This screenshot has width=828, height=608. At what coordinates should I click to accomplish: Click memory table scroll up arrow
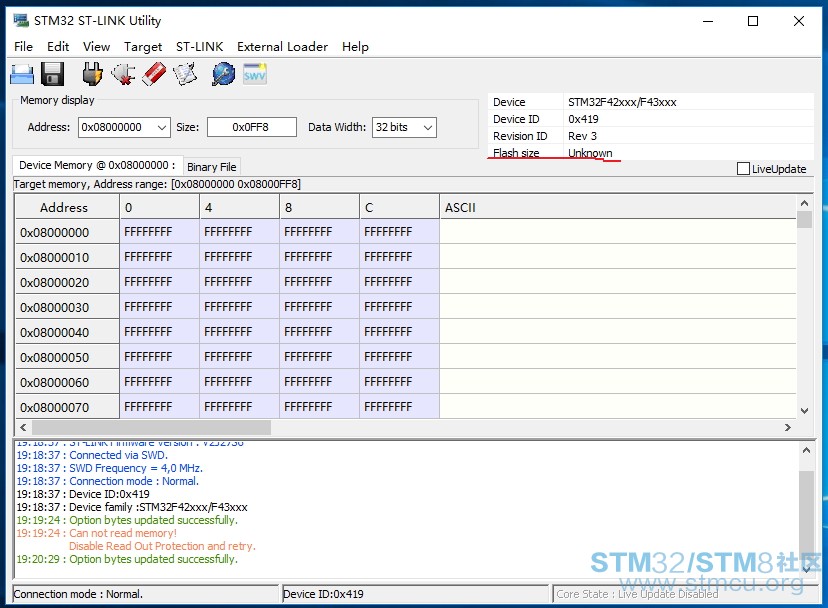click(x=805, y=203)
